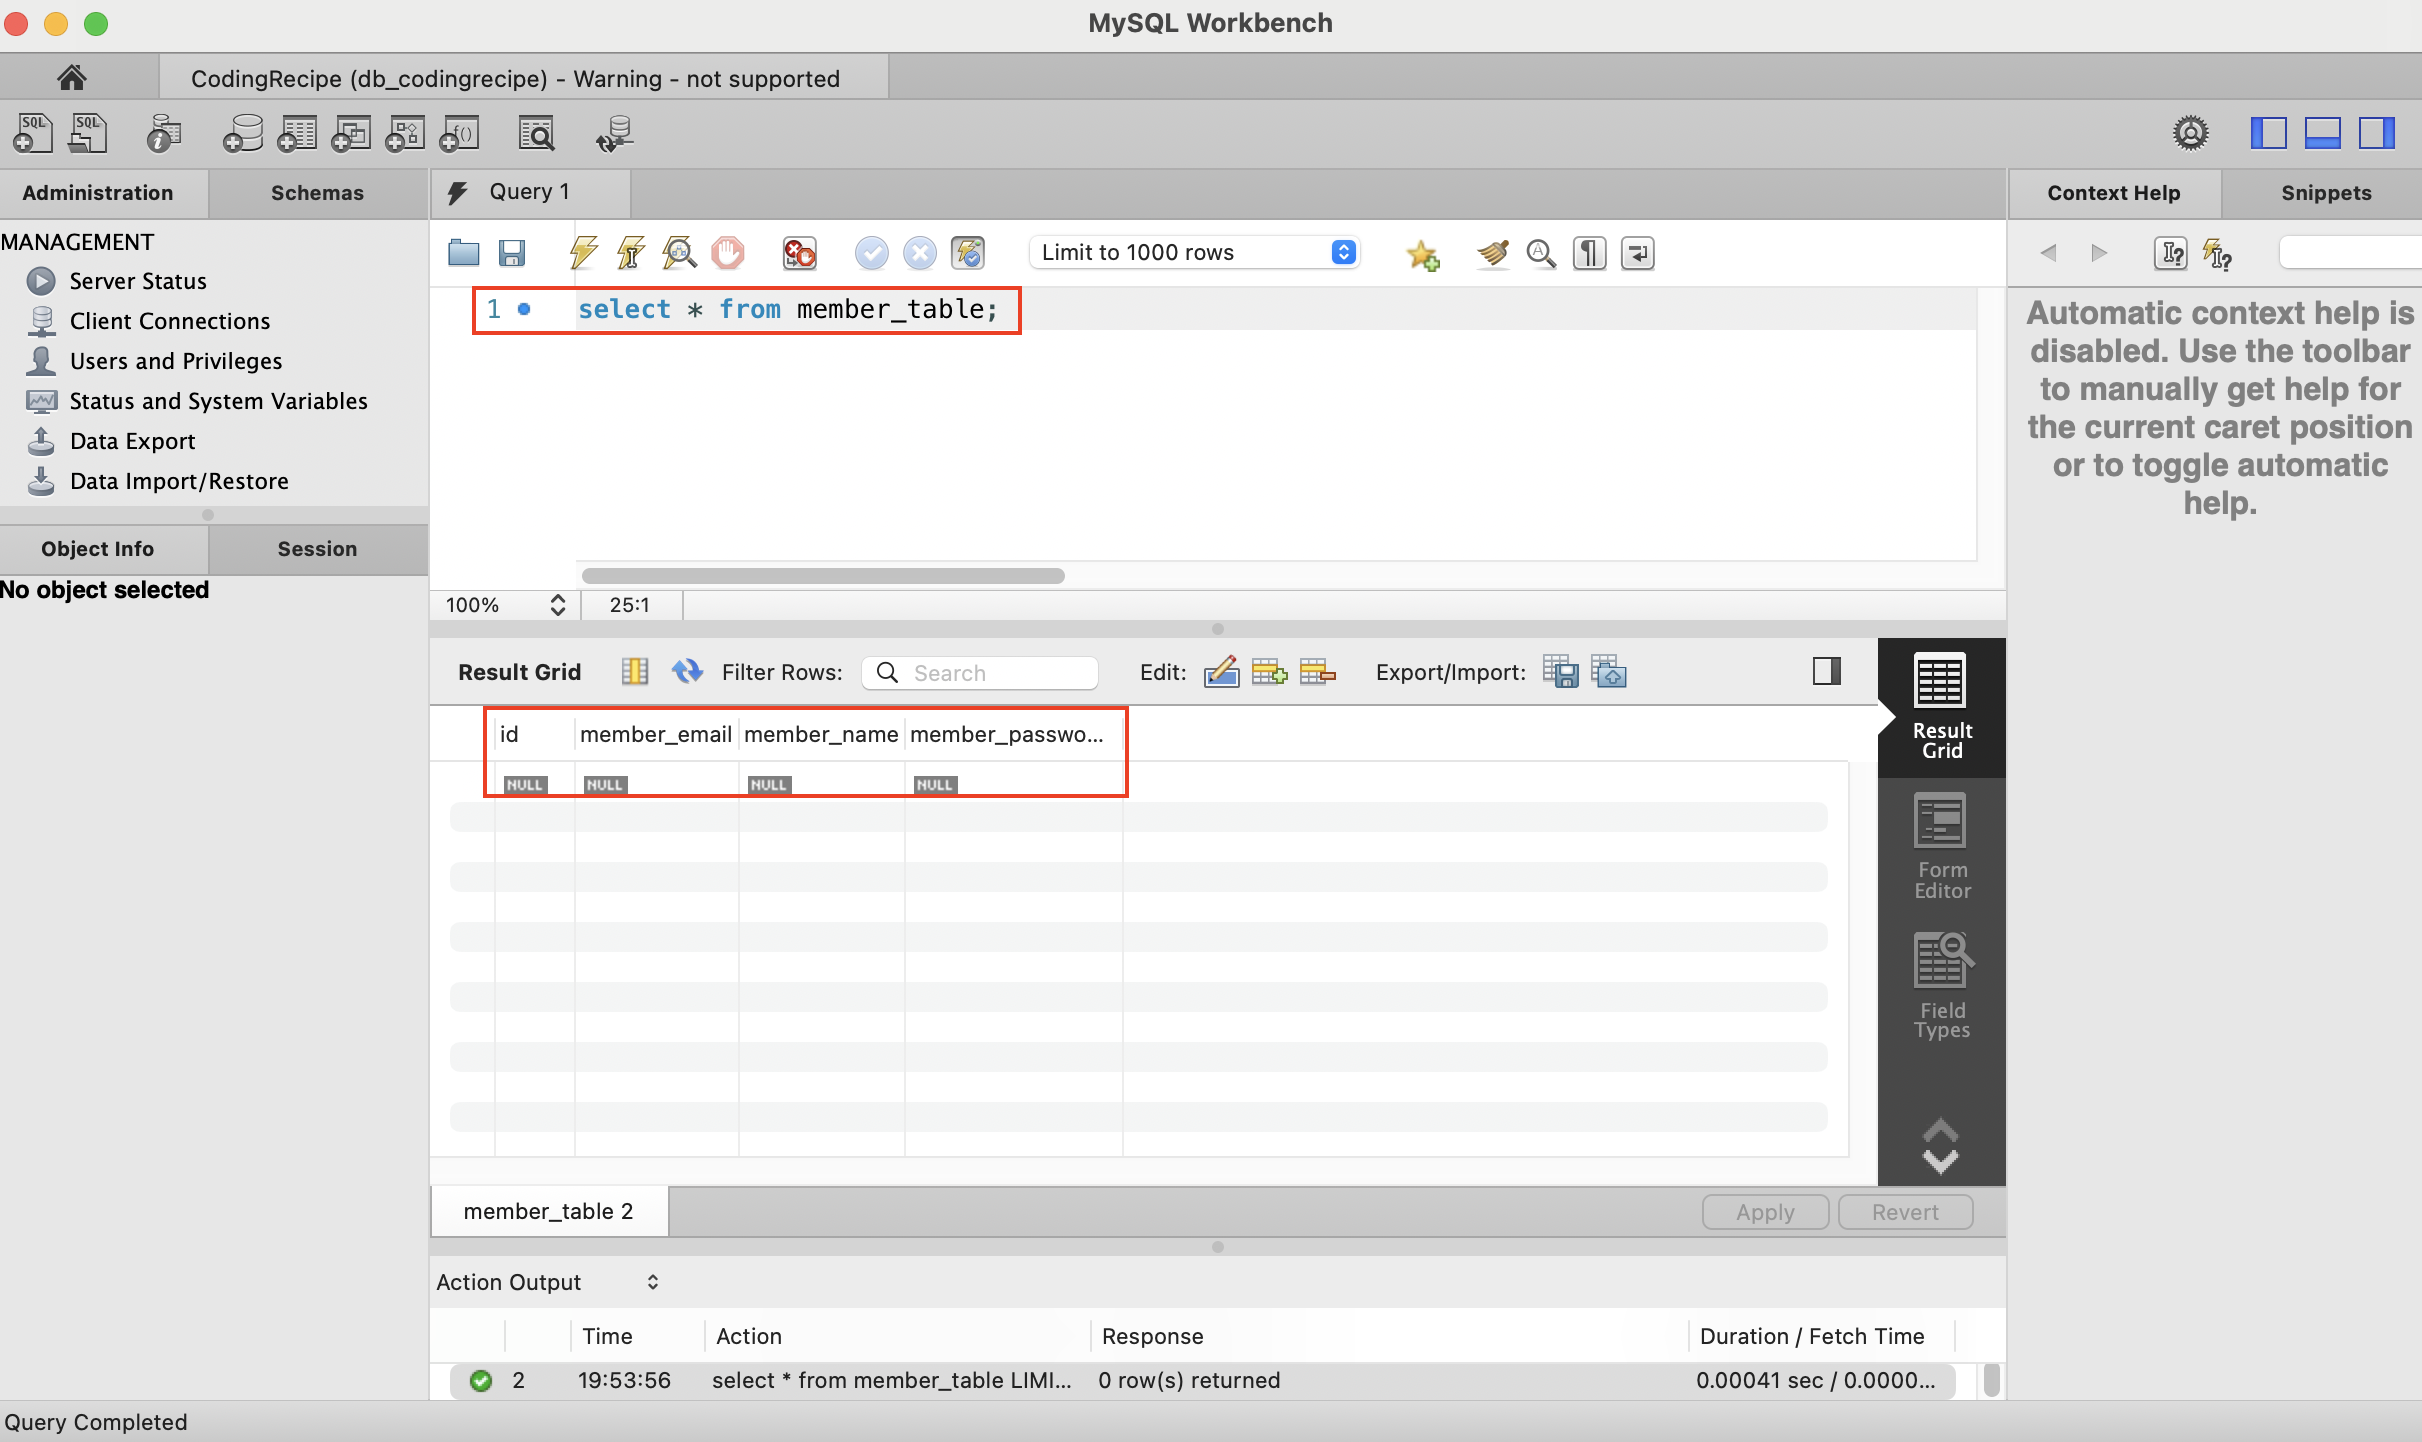The image size is (2422, 1442).
Task: Open Field Types view
Action: point(1941,986)
